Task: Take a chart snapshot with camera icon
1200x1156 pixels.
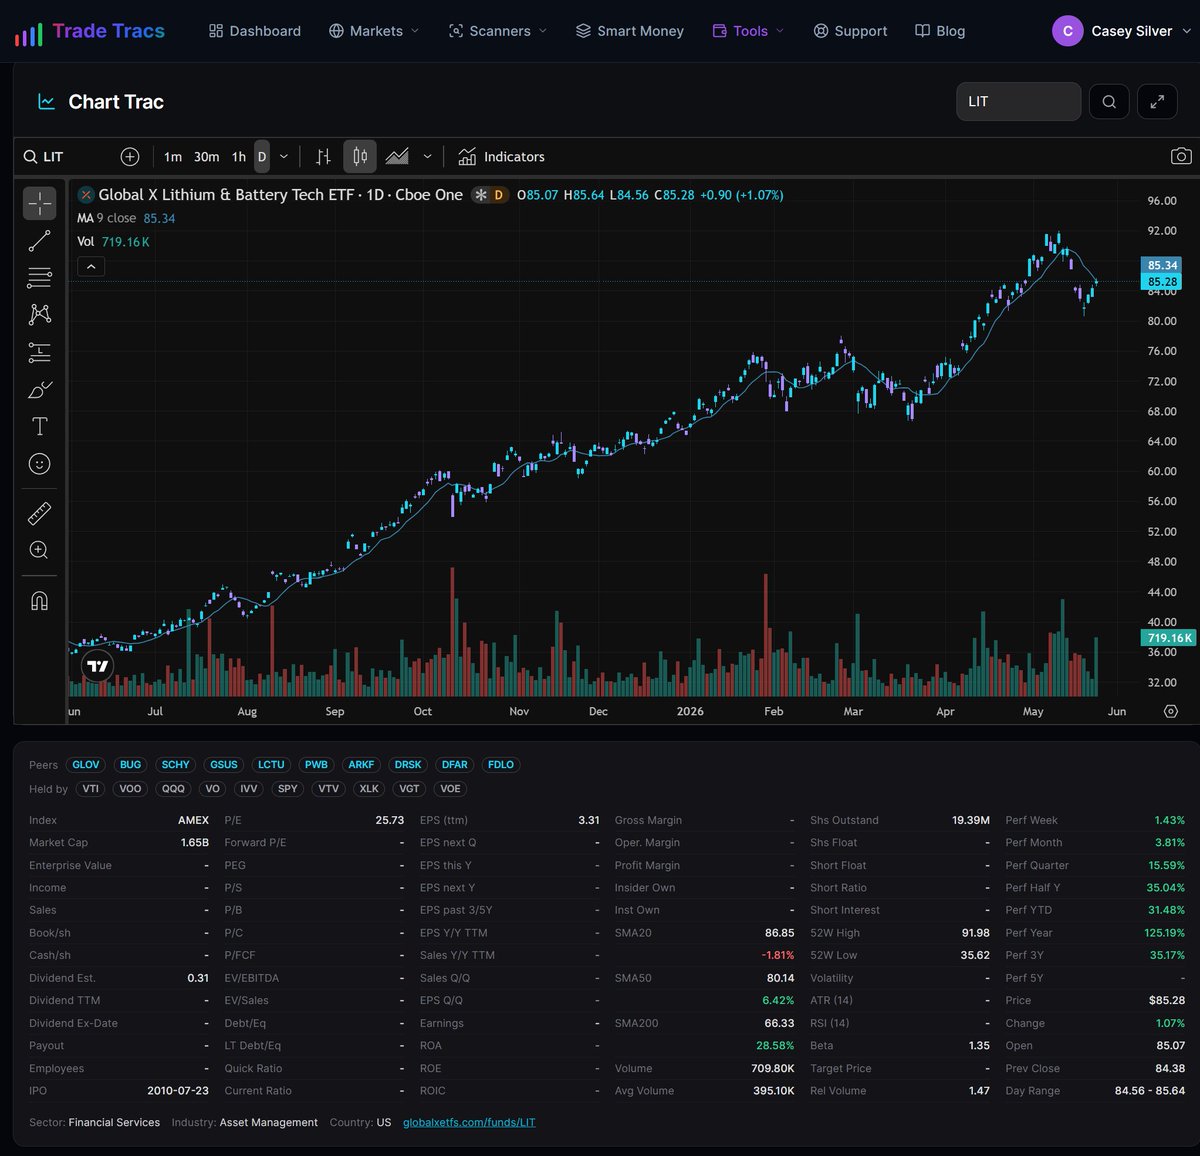Action: point(1181,157)
